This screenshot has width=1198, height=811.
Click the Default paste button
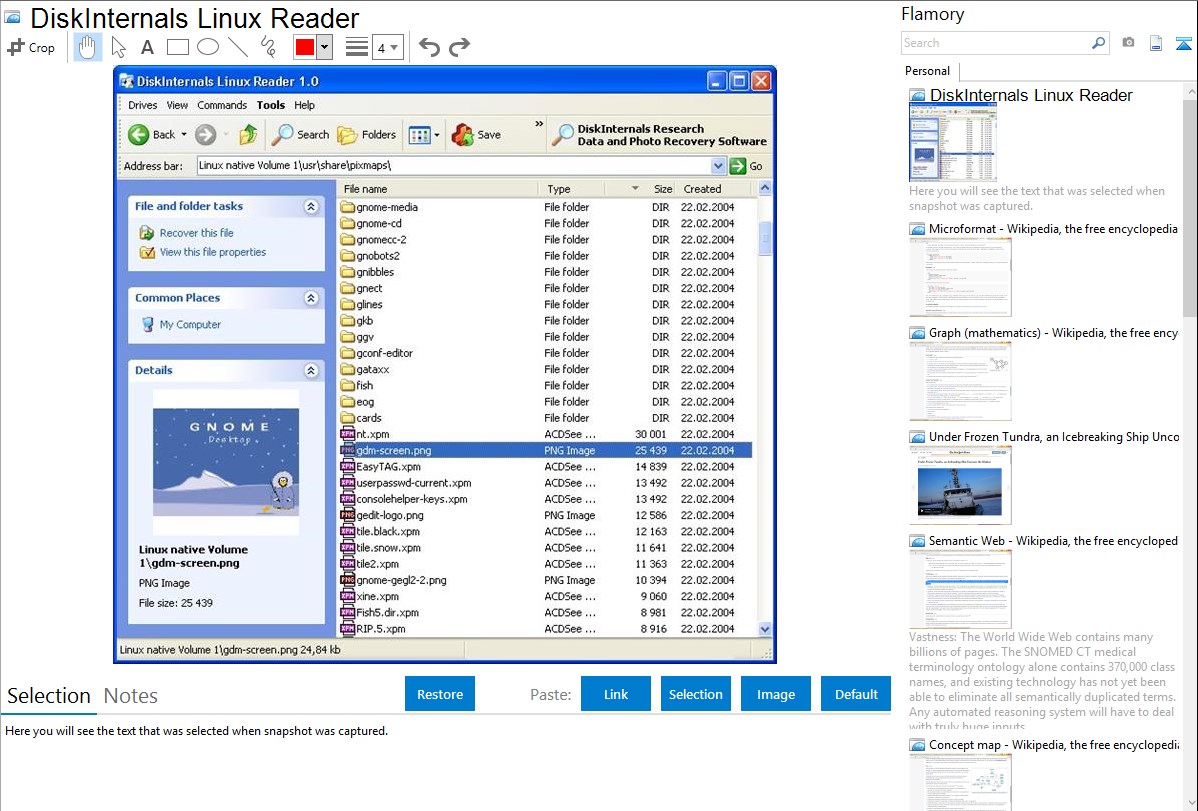pos(856,694)
